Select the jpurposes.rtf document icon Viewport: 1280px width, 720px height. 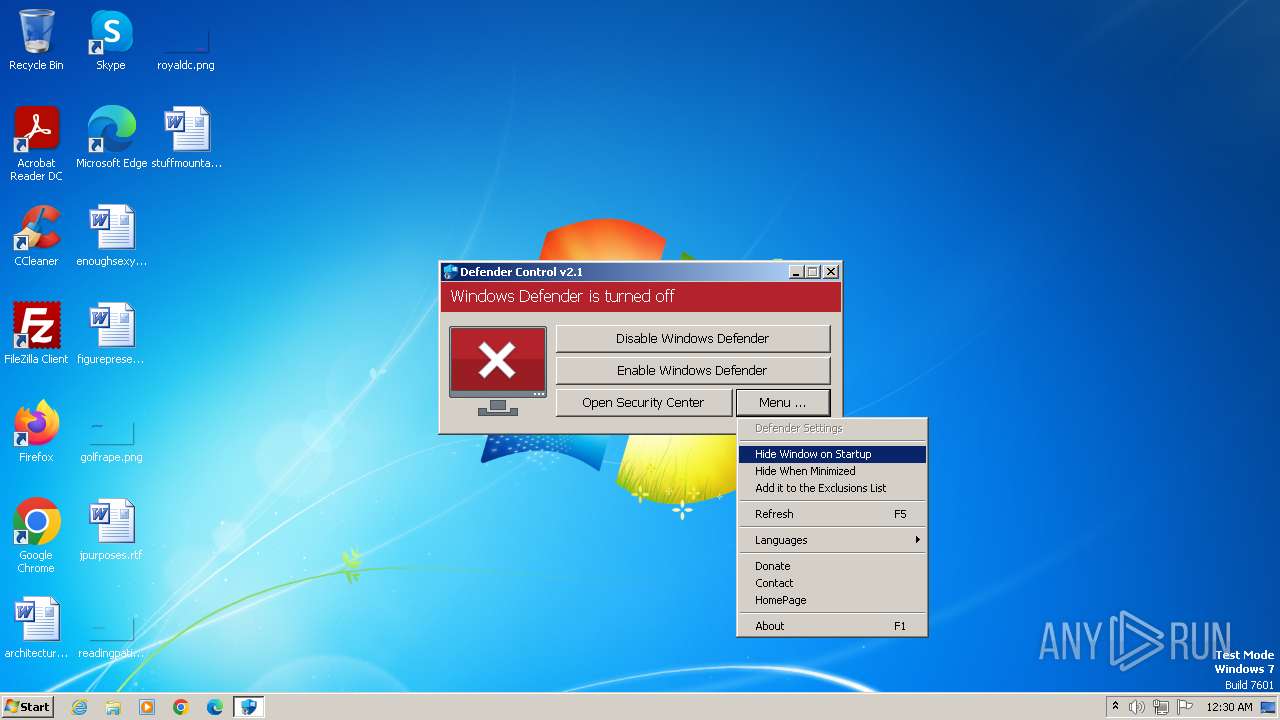(x=111, y=529)
